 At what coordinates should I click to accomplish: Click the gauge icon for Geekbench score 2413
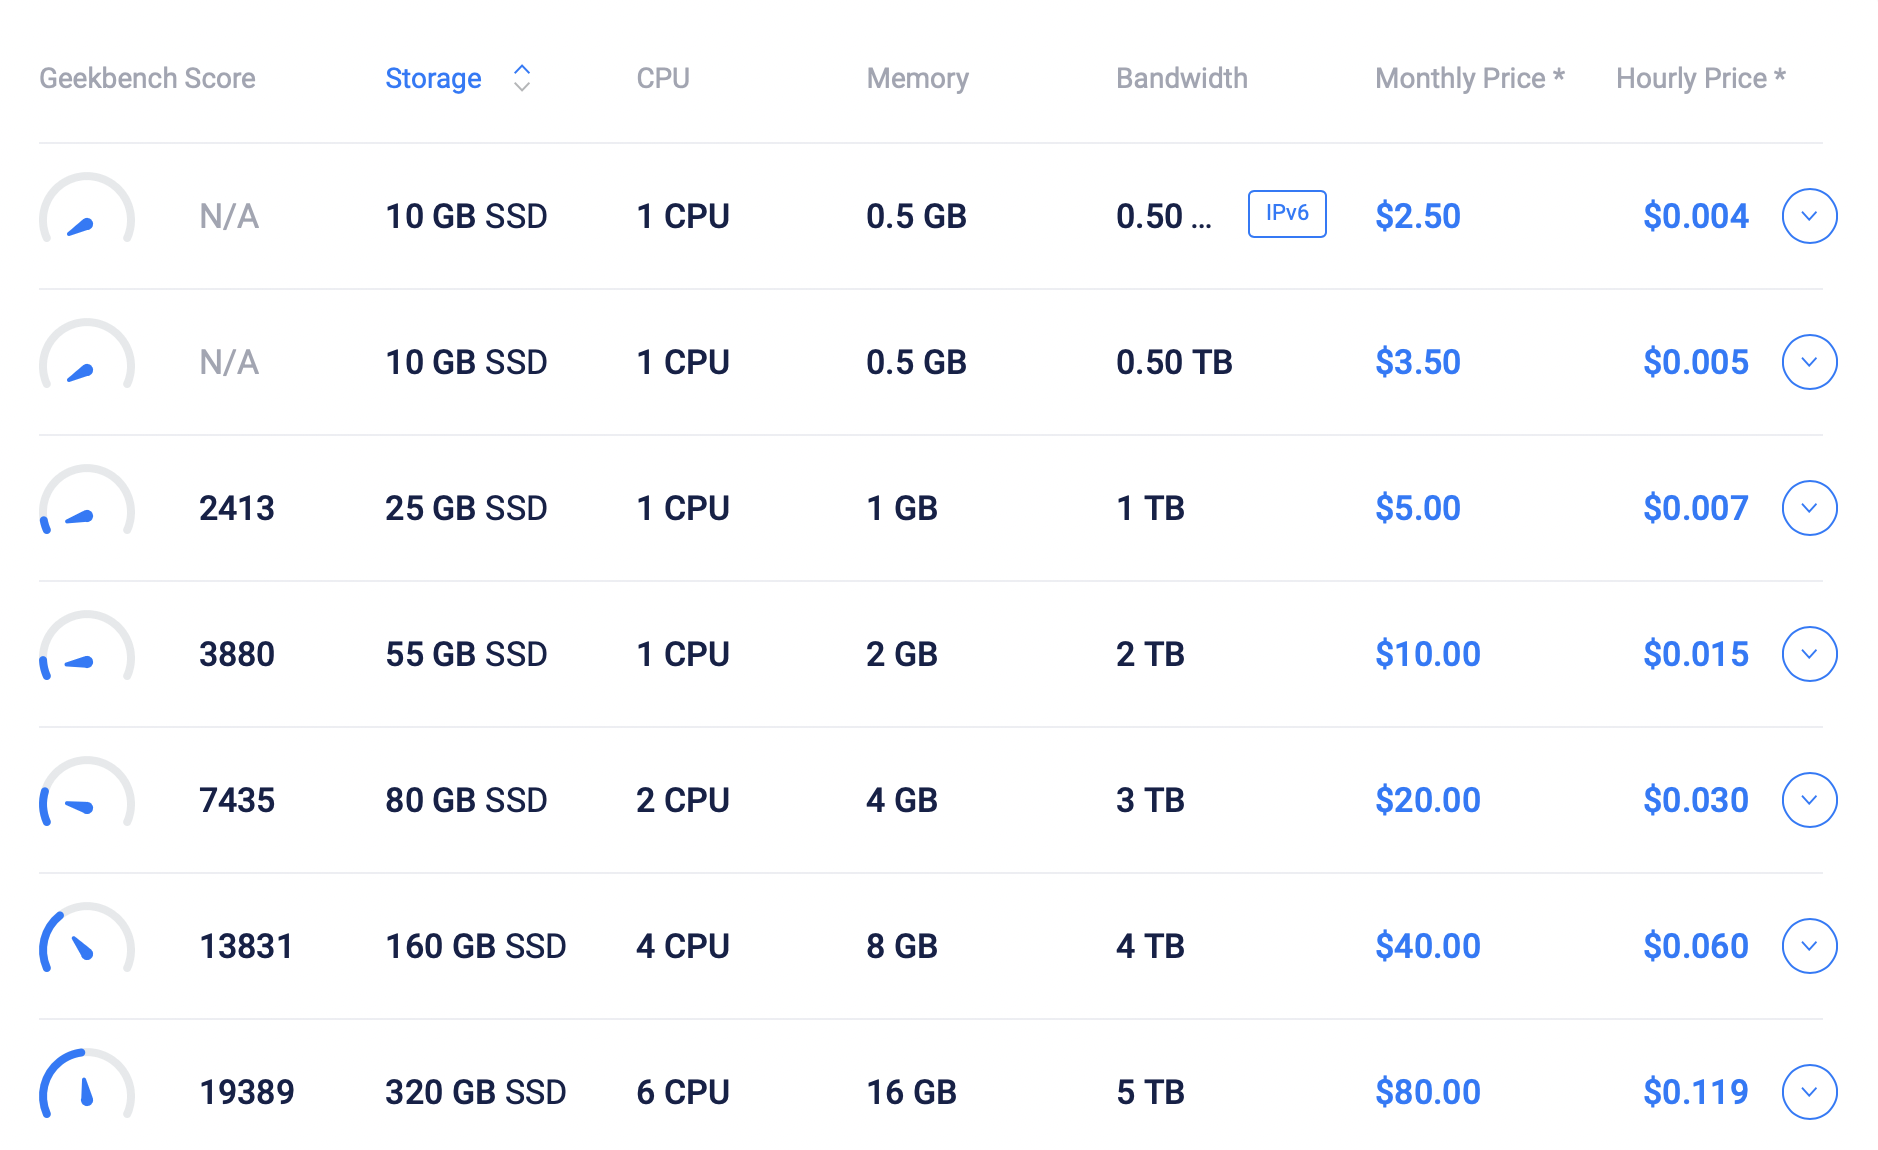click(86, 504)
